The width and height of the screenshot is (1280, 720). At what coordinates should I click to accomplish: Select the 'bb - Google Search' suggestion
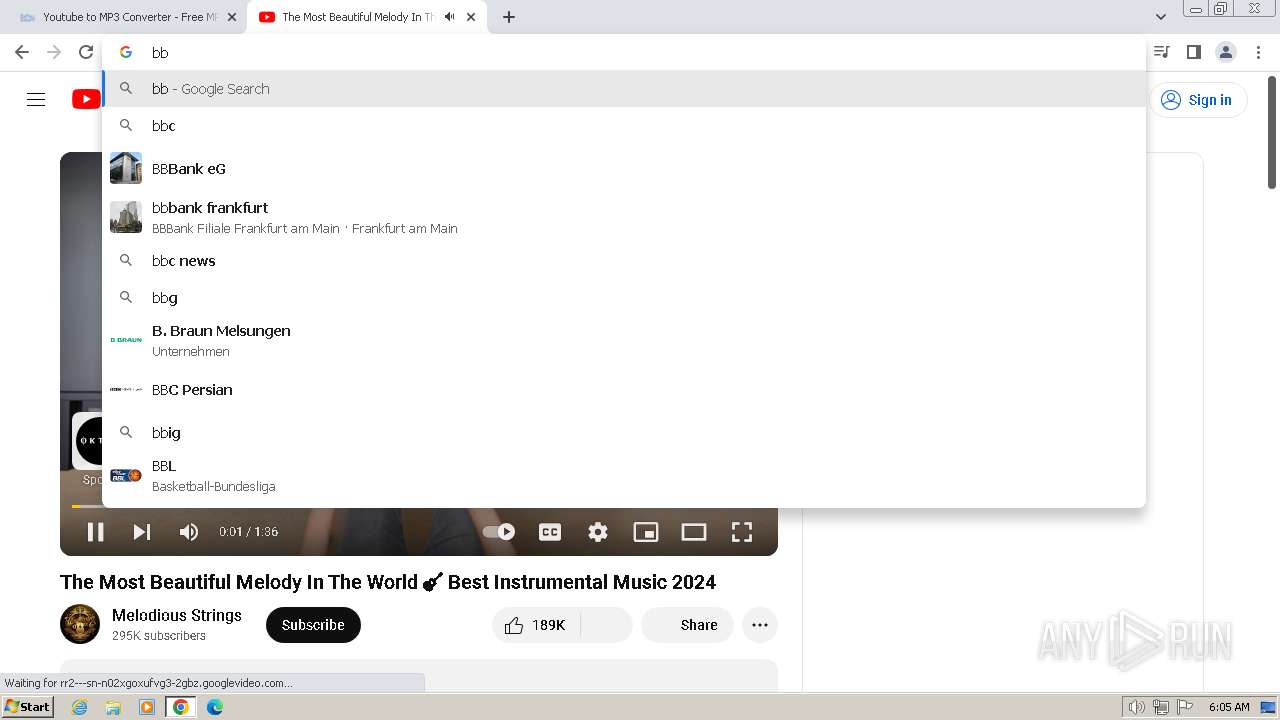pyautogui.click(x=624, y=89)
